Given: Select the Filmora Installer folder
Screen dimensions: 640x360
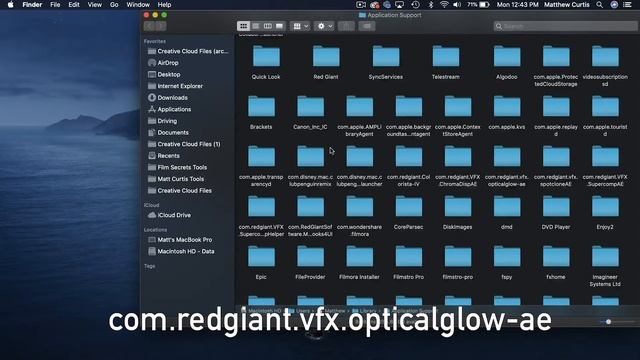Looking at the screenshot, I should click(x=359, y=258).
